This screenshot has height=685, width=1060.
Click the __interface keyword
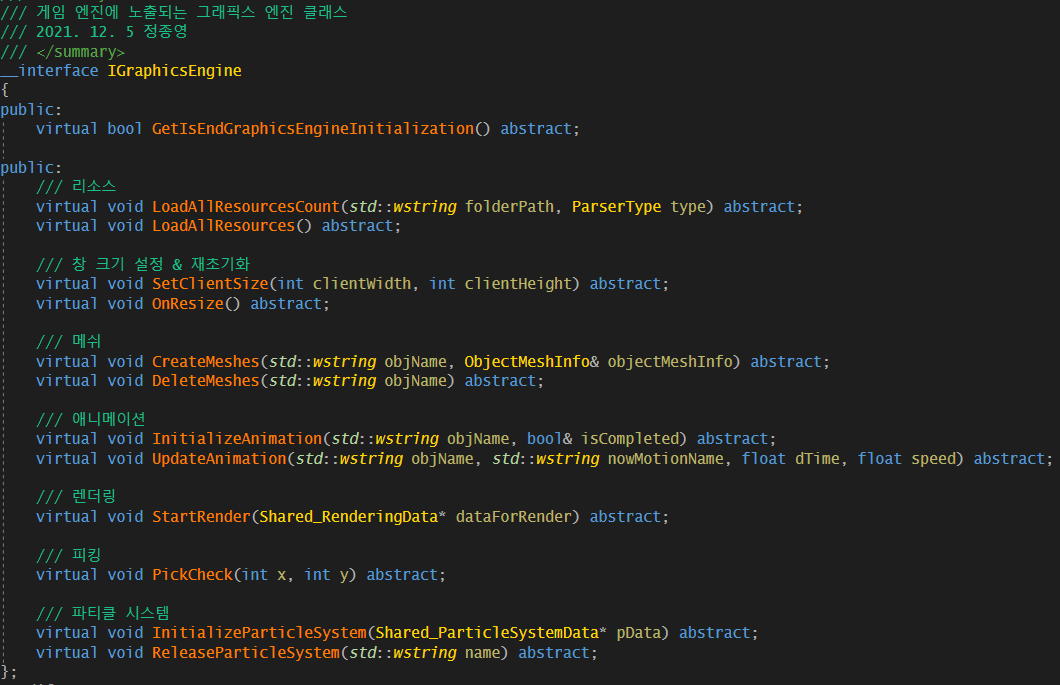[x=49, y=71]
